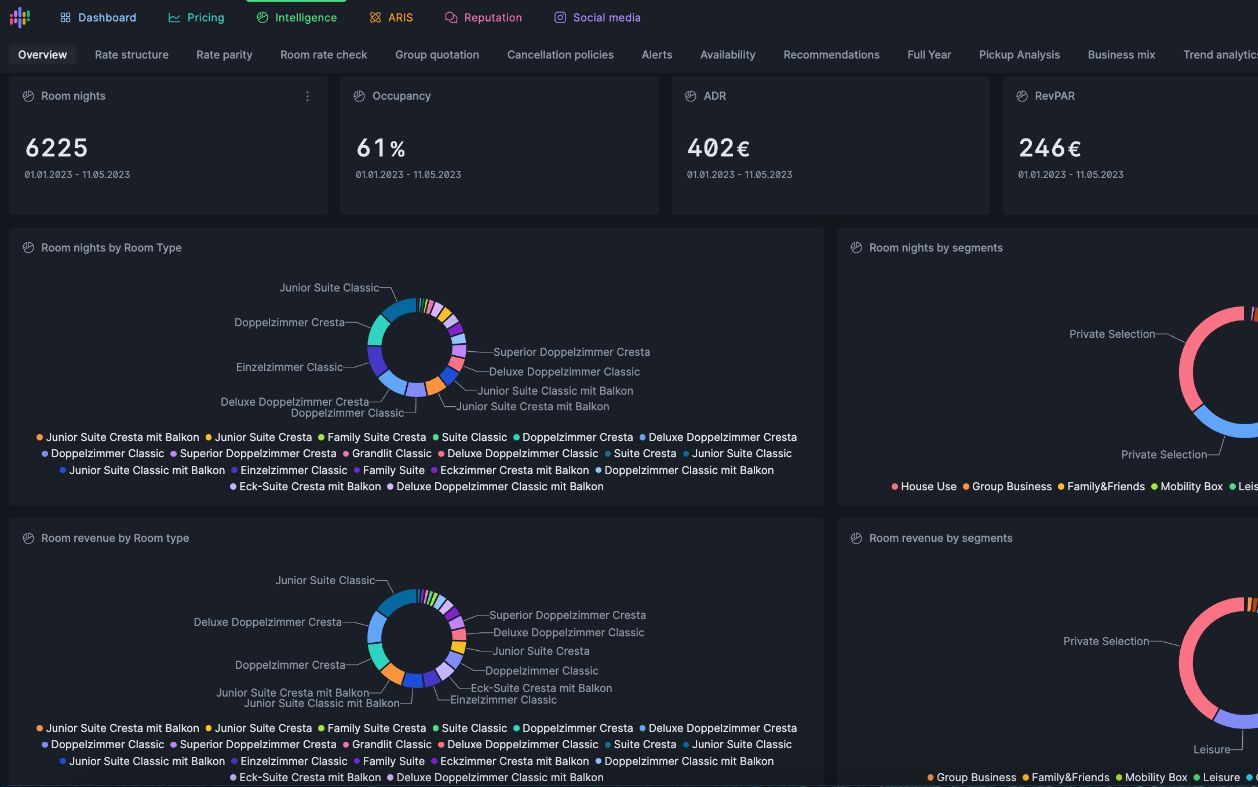Click the Room nights value 6225
Viewport: 1258px width, 787px height.
(x=56, y=148)
